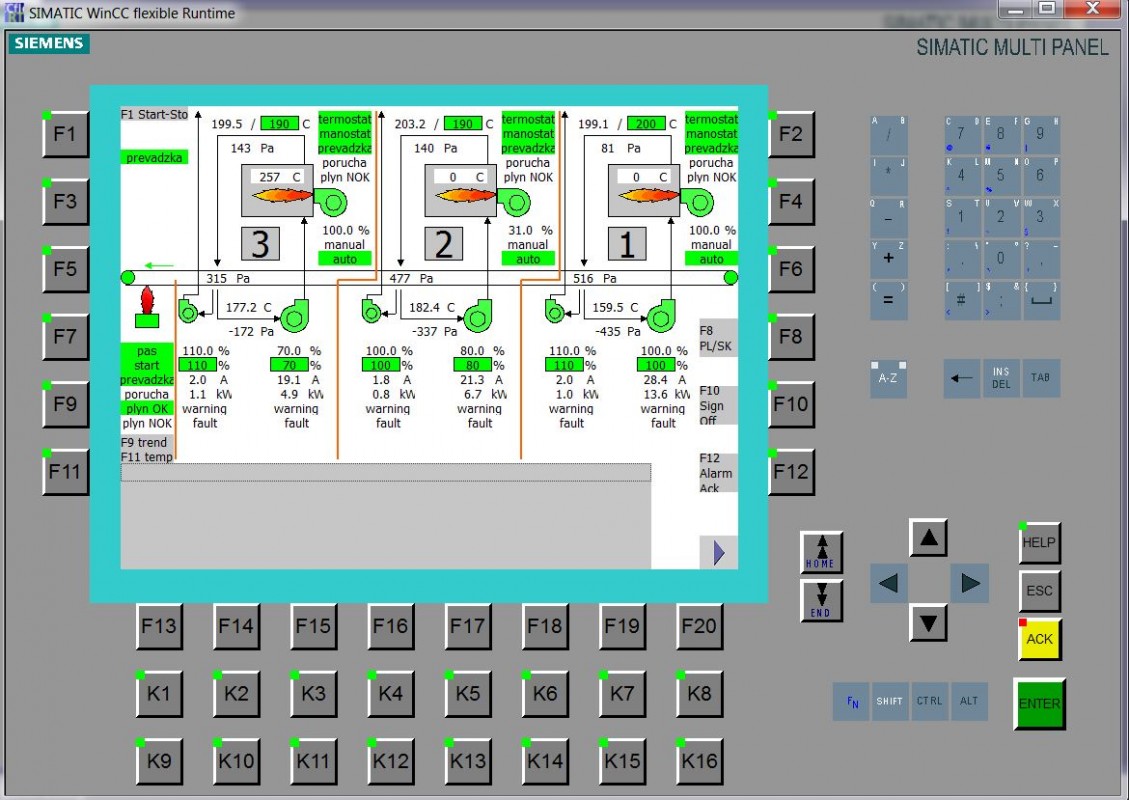This screenshot has width=1129, height=800.
Task: Click the TAB key
Action: pos(1040,378)
